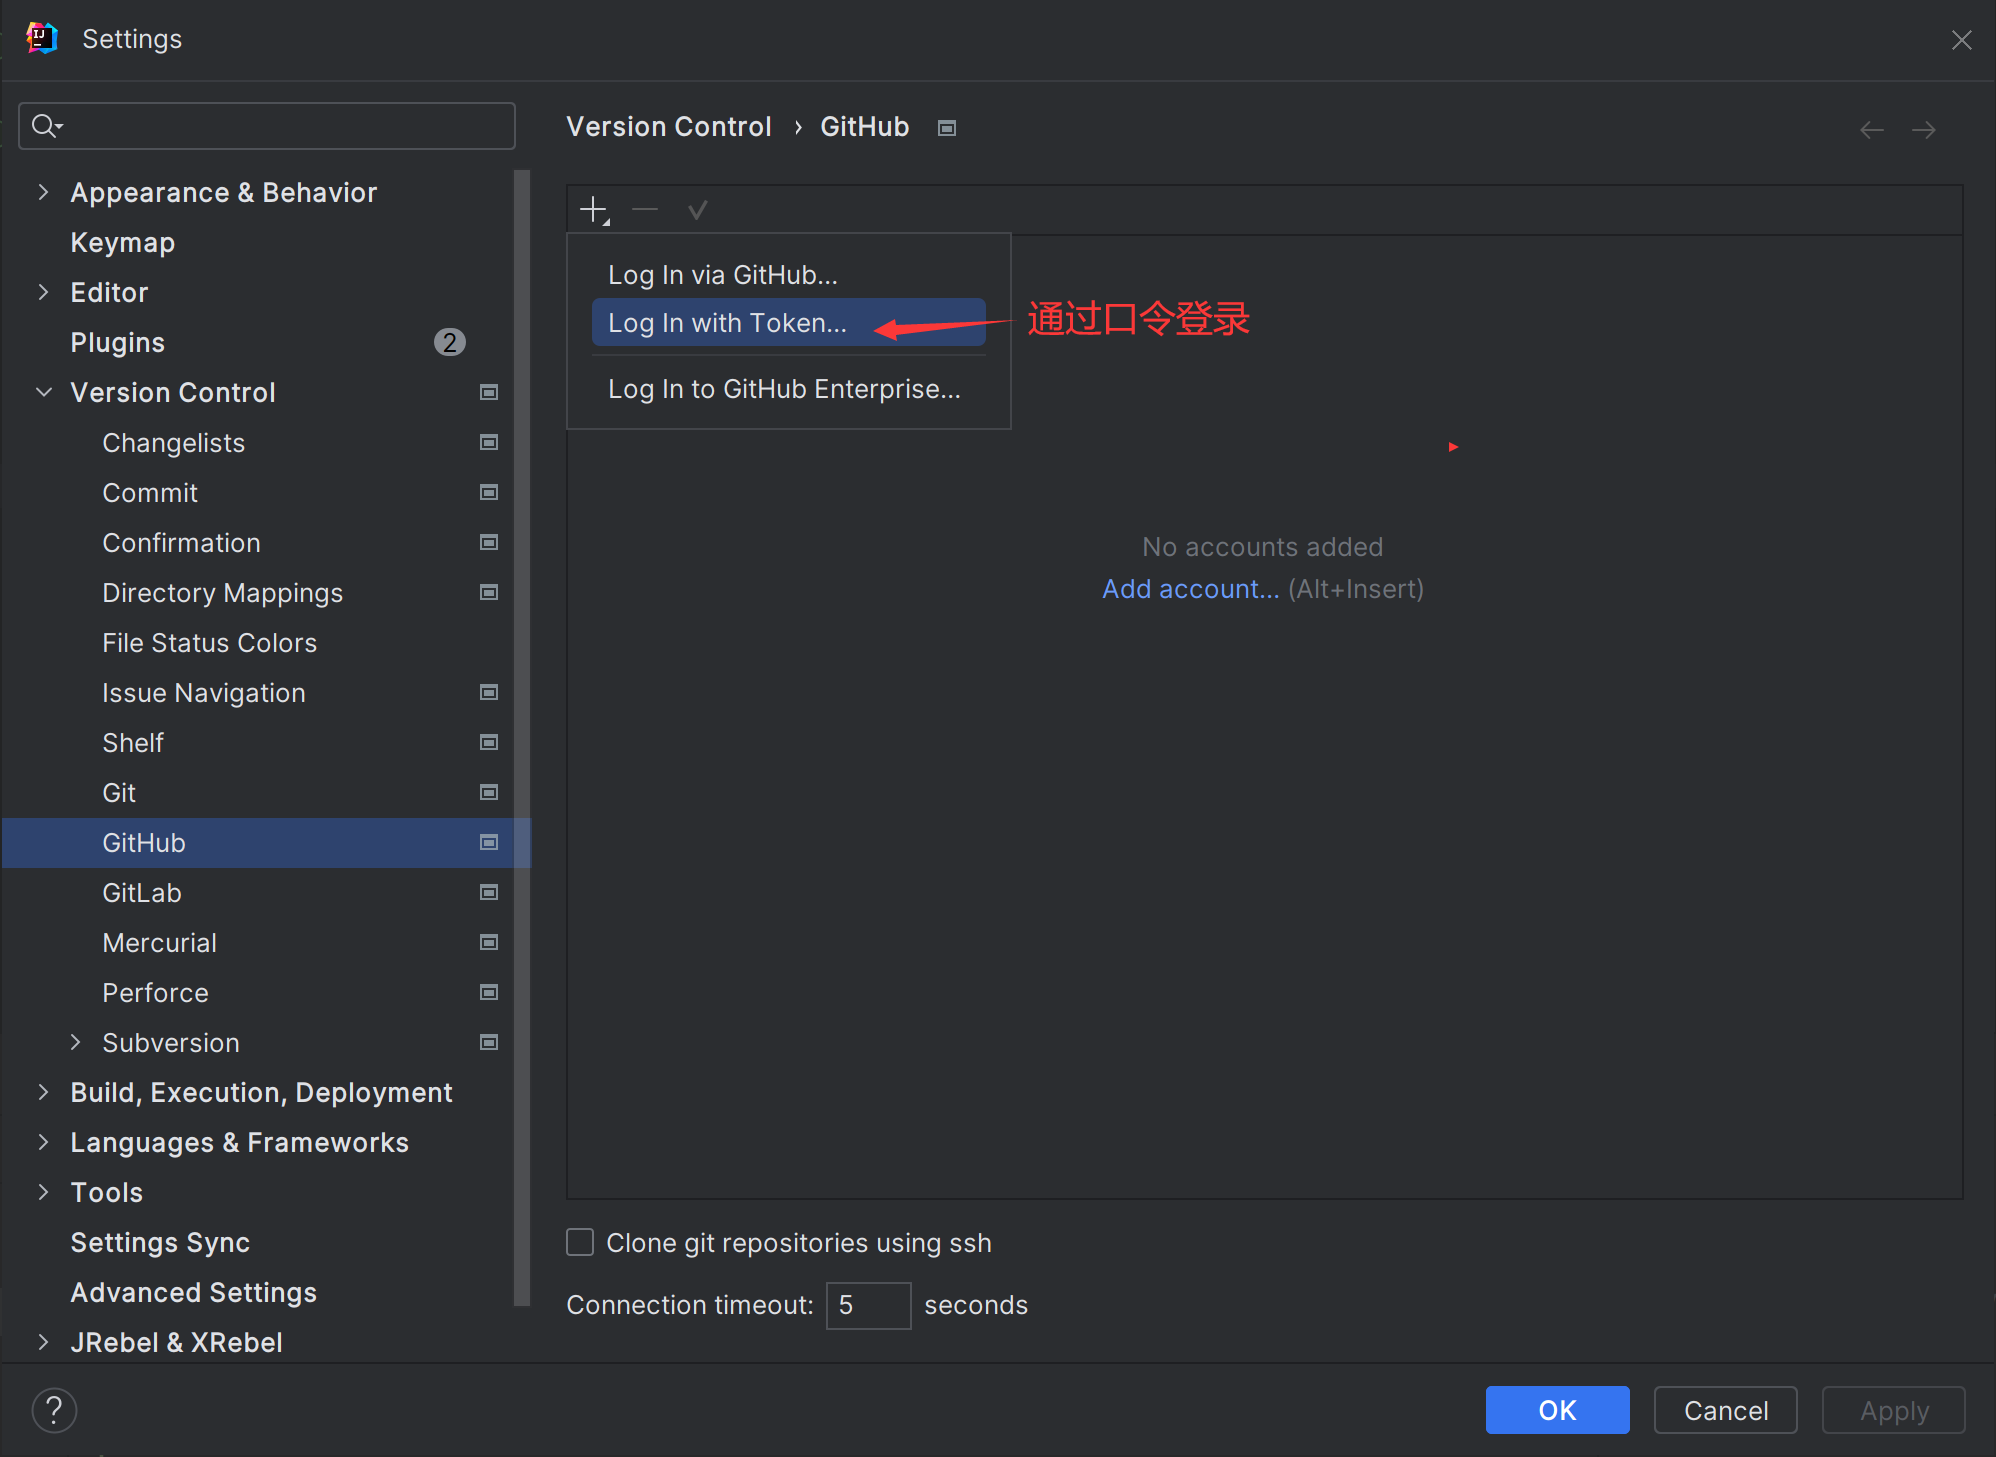1996x1457 pixels.
Task: Click the settings search field
Action: coord(267,126)
